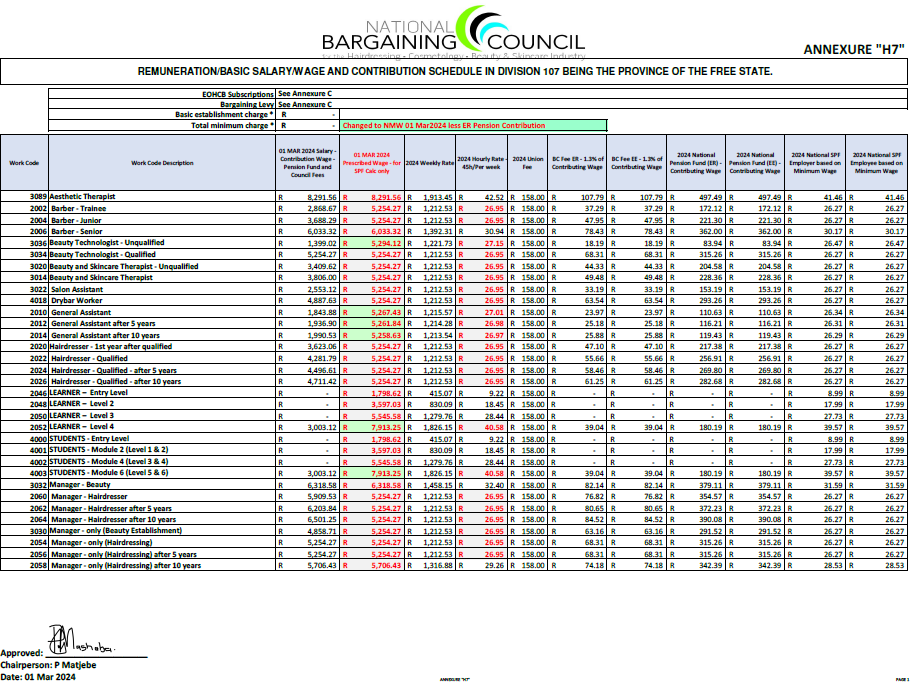Click the green "Changed to NMW 01 Mar2024" note

474,125
